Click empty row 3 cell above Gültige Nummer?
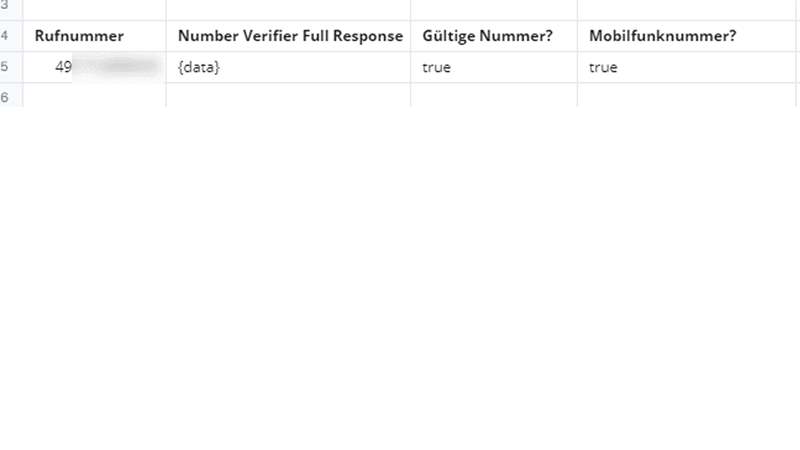800x450 pixels. coord(494,8)
